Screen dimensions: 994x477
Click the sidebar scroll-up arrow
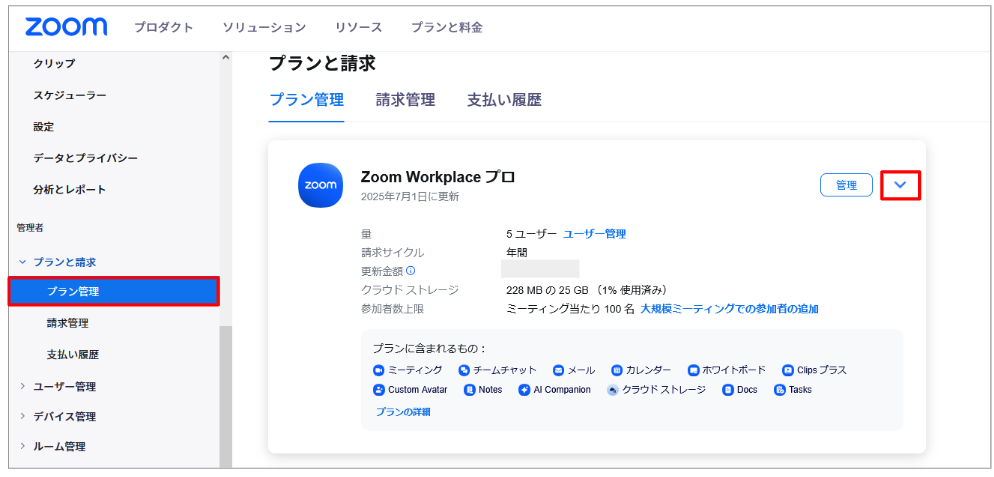(x=226, y=58)
